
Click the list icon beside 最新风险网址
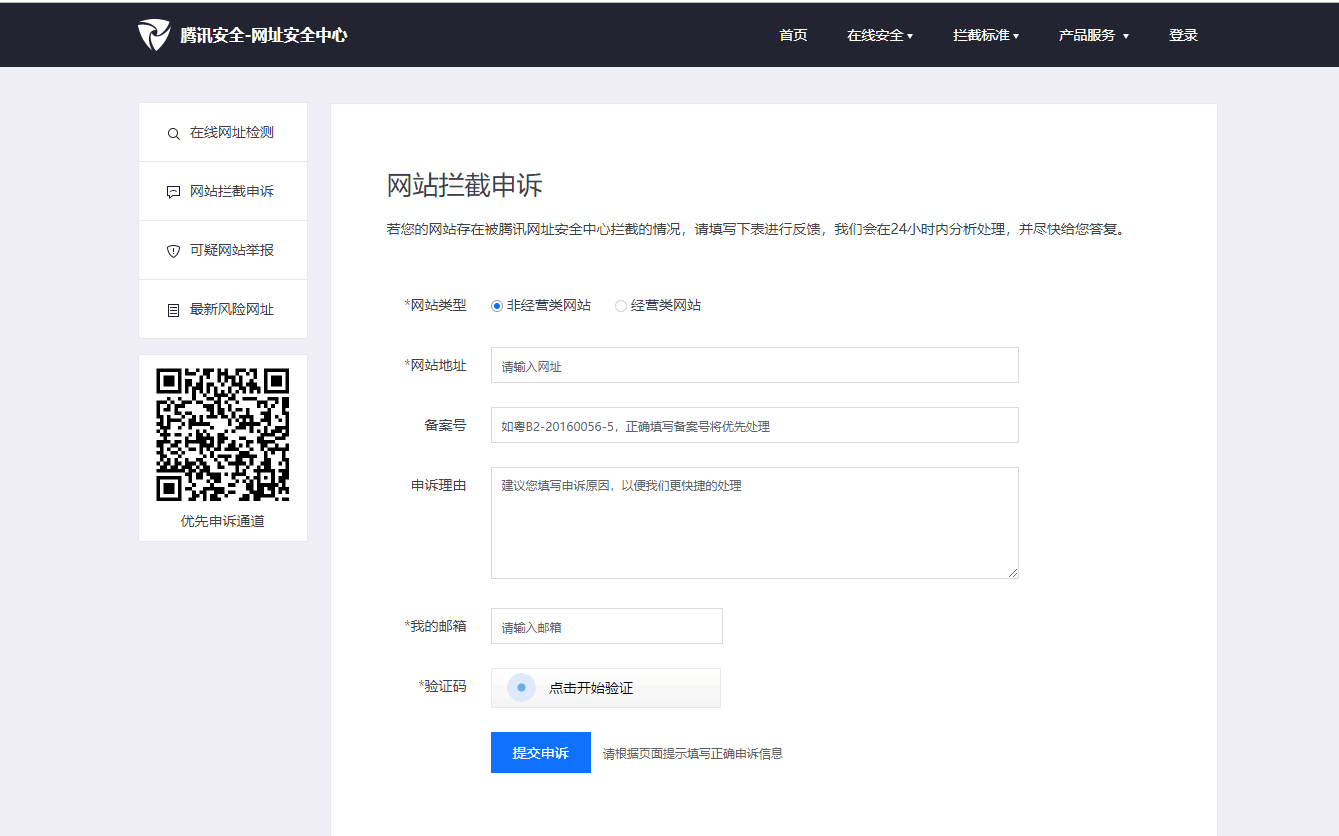174,310
